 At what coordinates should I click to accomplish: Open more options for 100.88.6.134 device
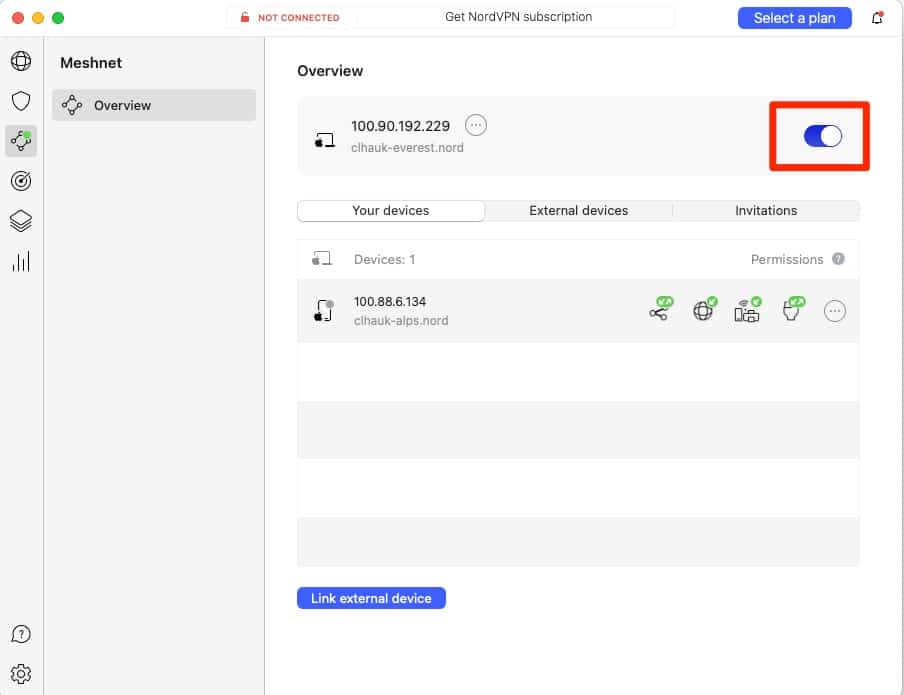pyautogui.click(x=835, y=311)
